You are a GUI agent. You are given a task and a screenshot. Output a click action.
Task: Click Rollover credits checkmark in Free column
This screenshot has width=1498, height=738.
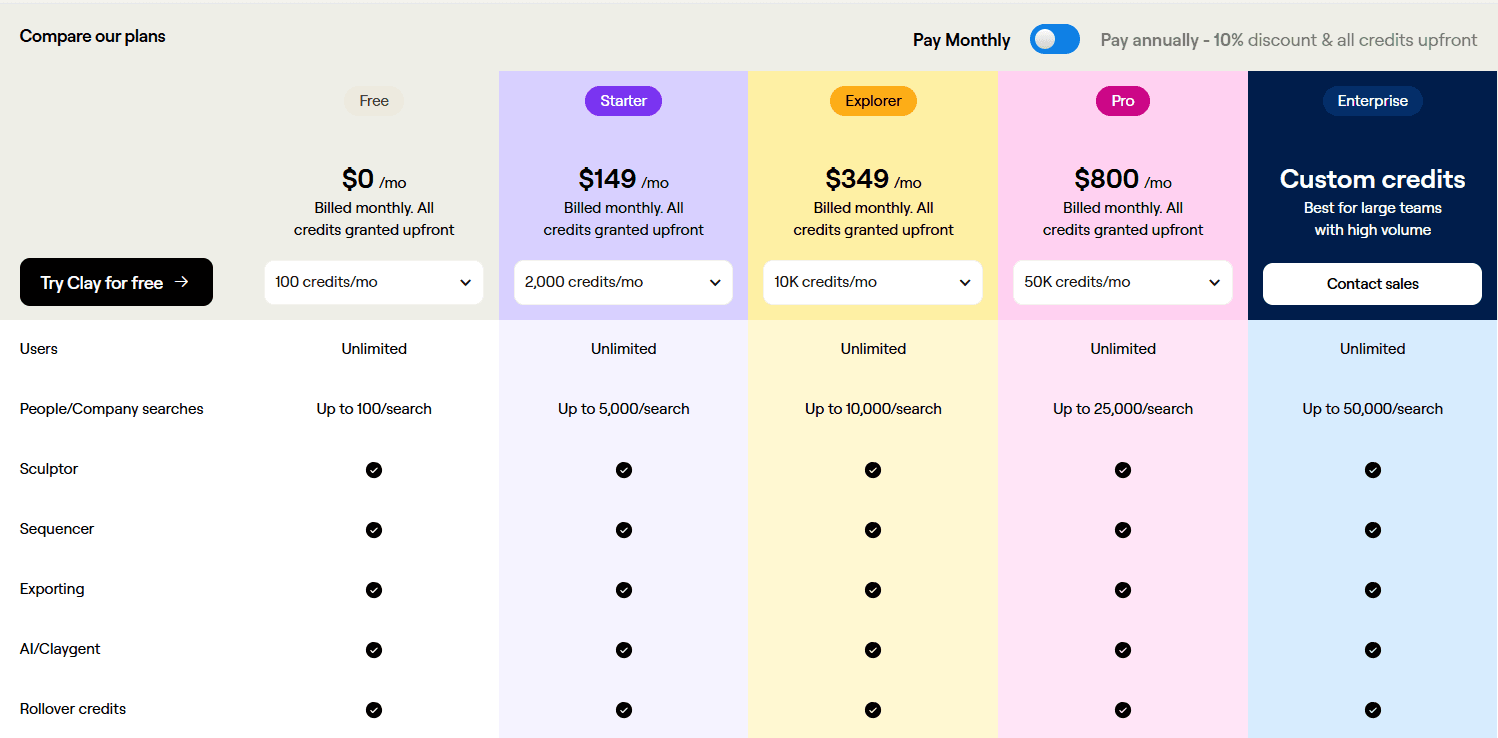(374, 710)
